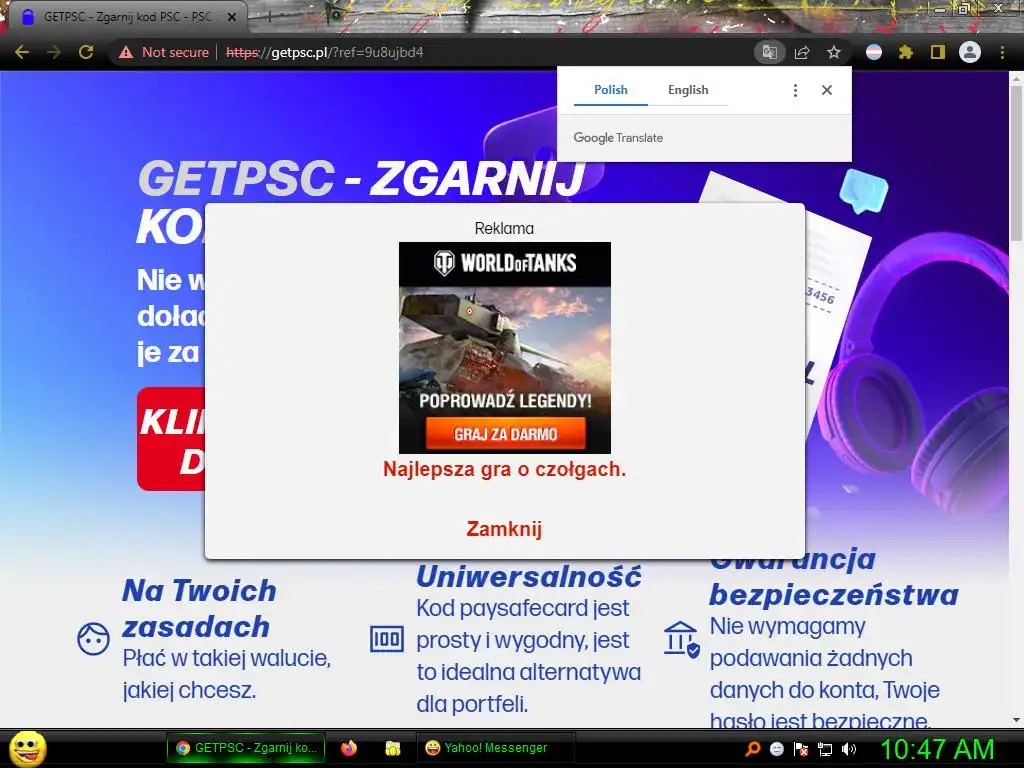The image size is (1024, 768).
Task: Open translate popup options menu
Action: tap(795, 90)
